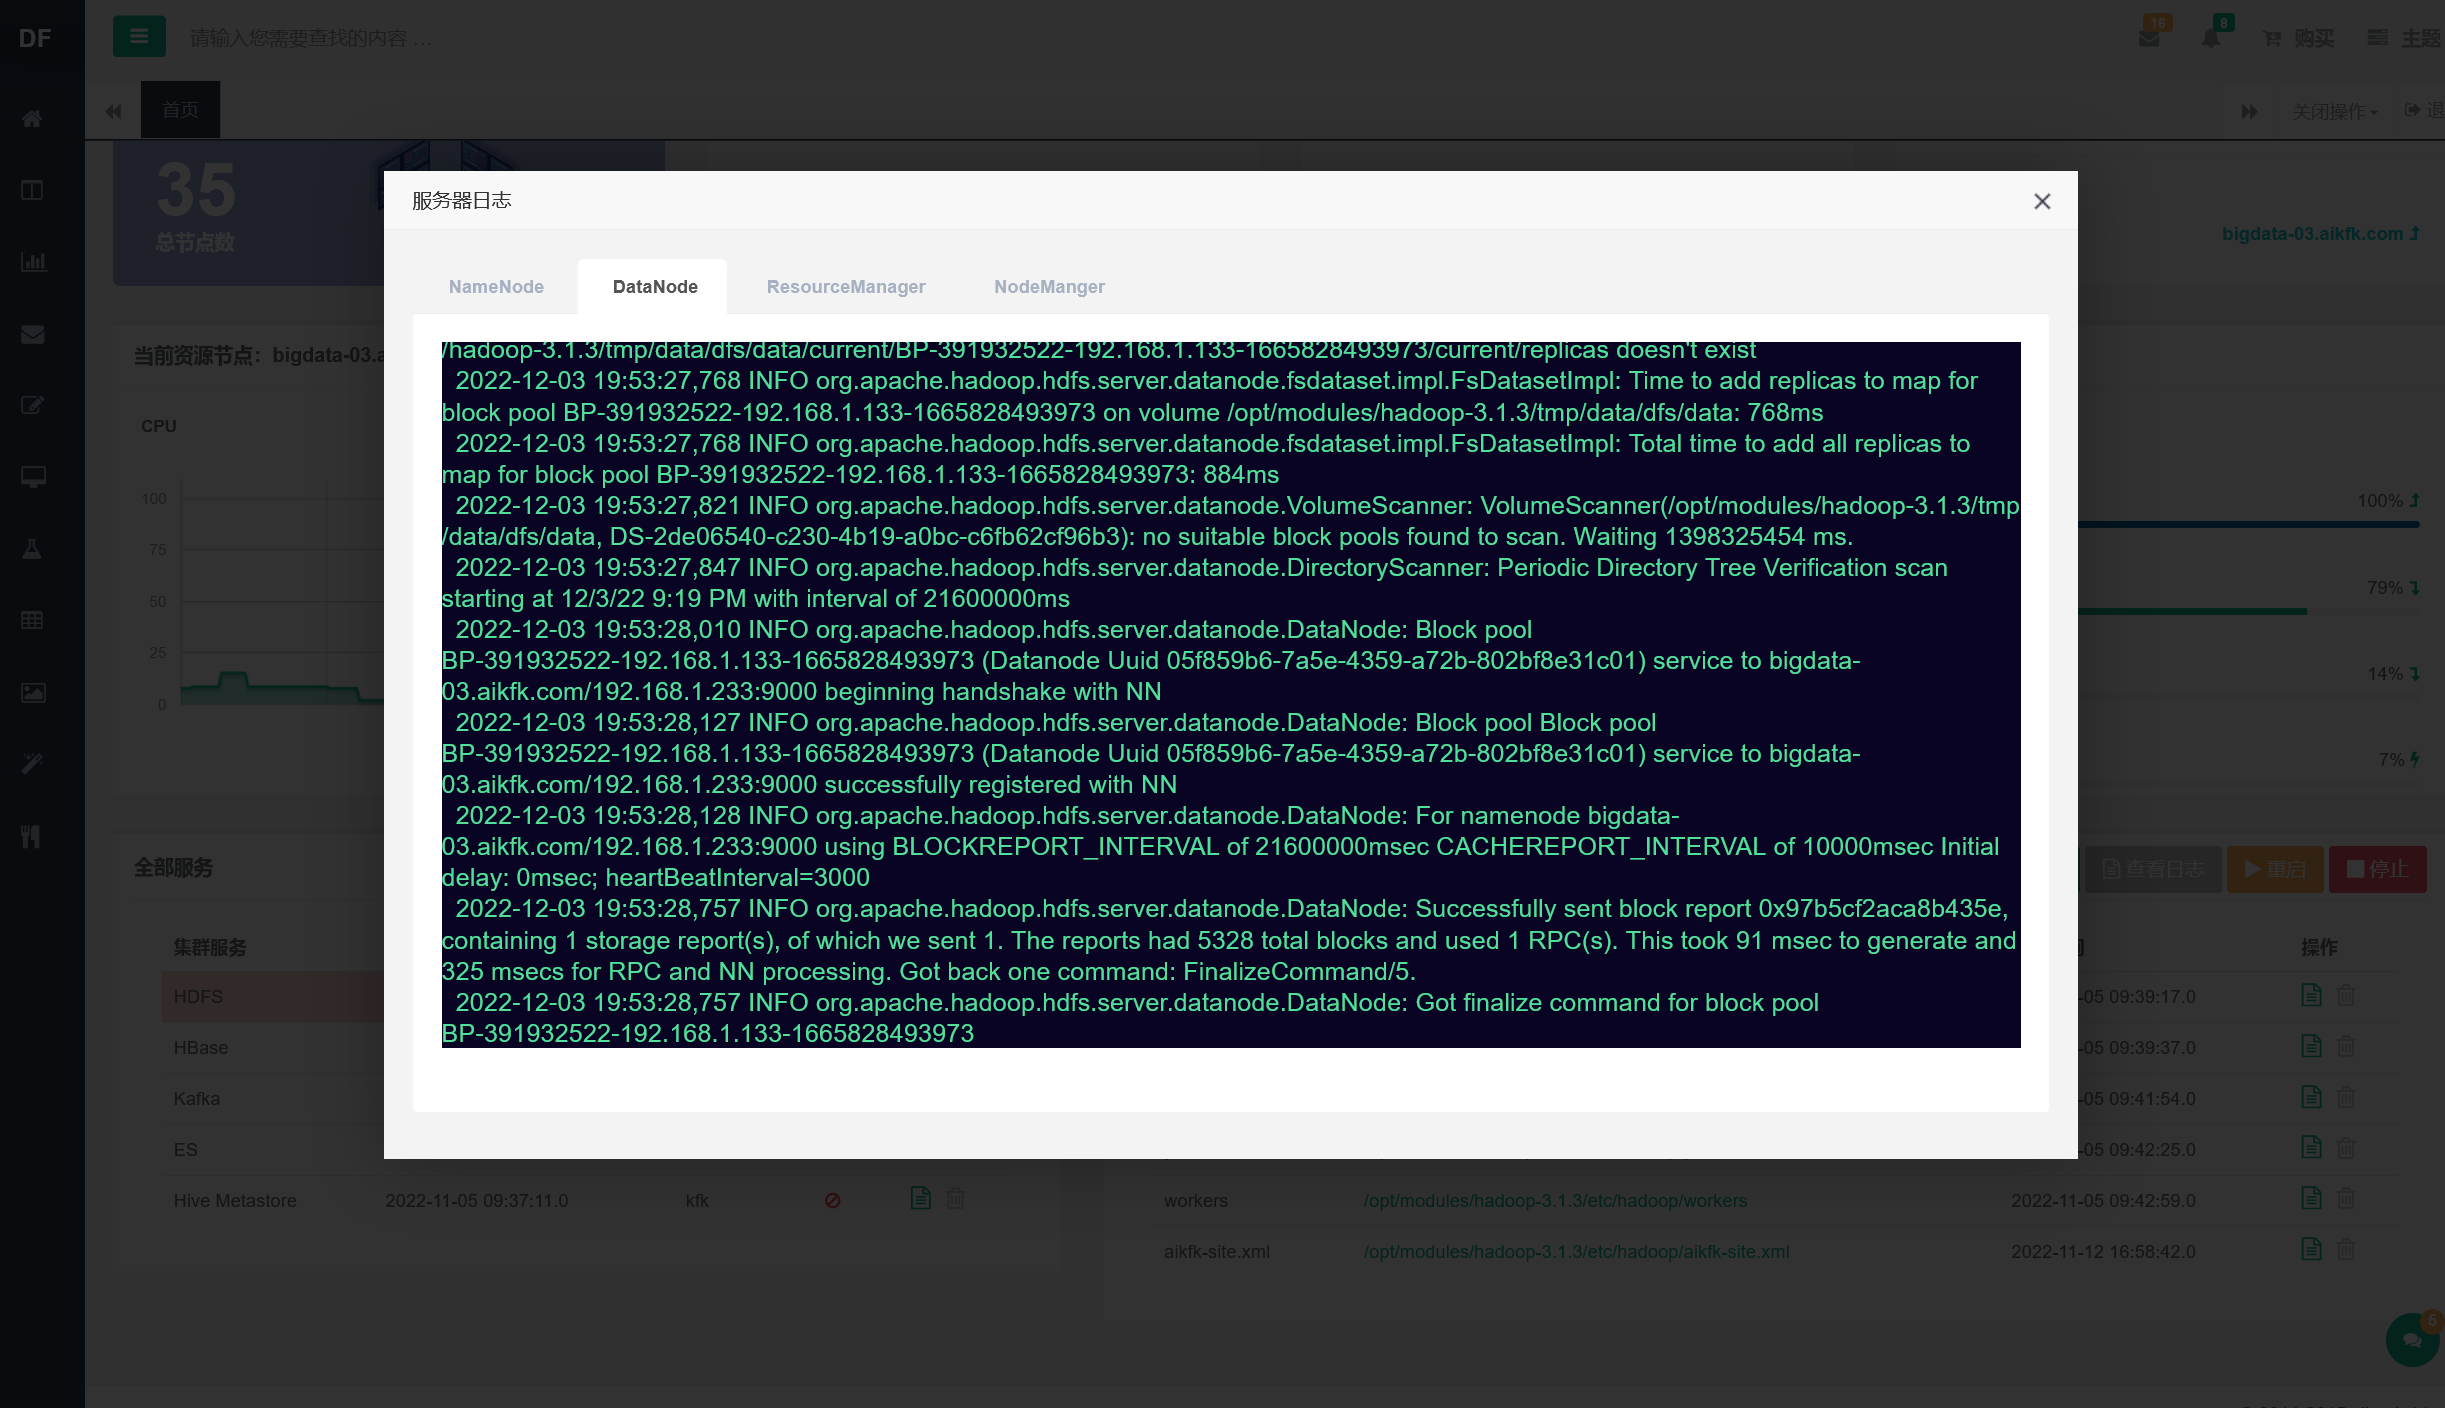Viewport: 2445px width, 1408px height.
Task: Open the picture icon in sidebar
Action: click(x=32, y=692)
